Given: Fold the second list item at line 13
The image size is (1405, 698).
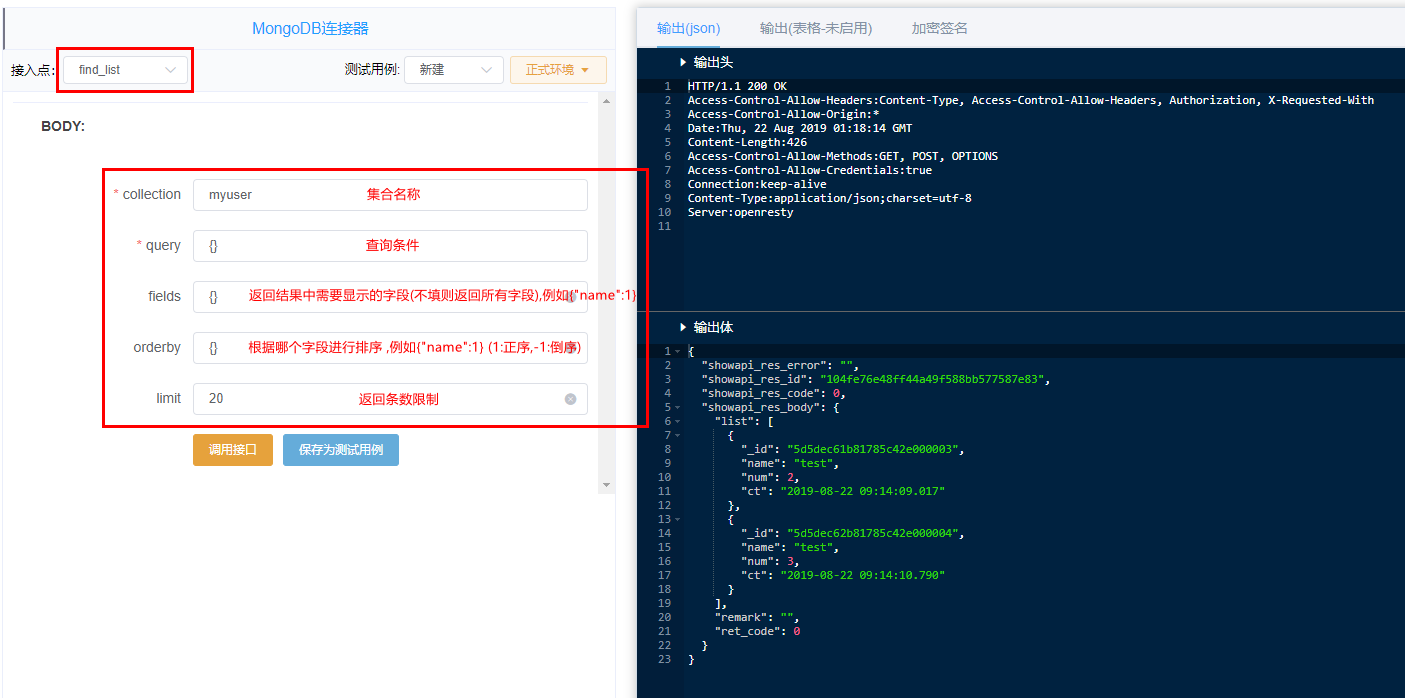Looking at the screenshot, I should [677, 519].
